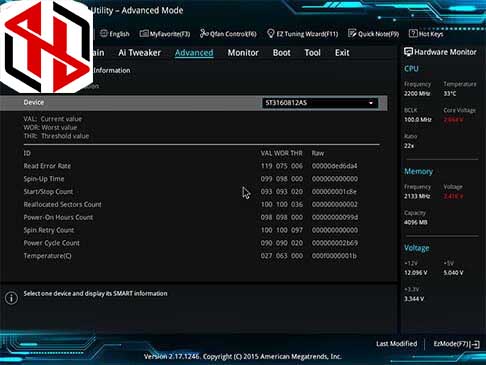Open Qfan Control(F6)

pyautogui.click(x=228, y=34)
